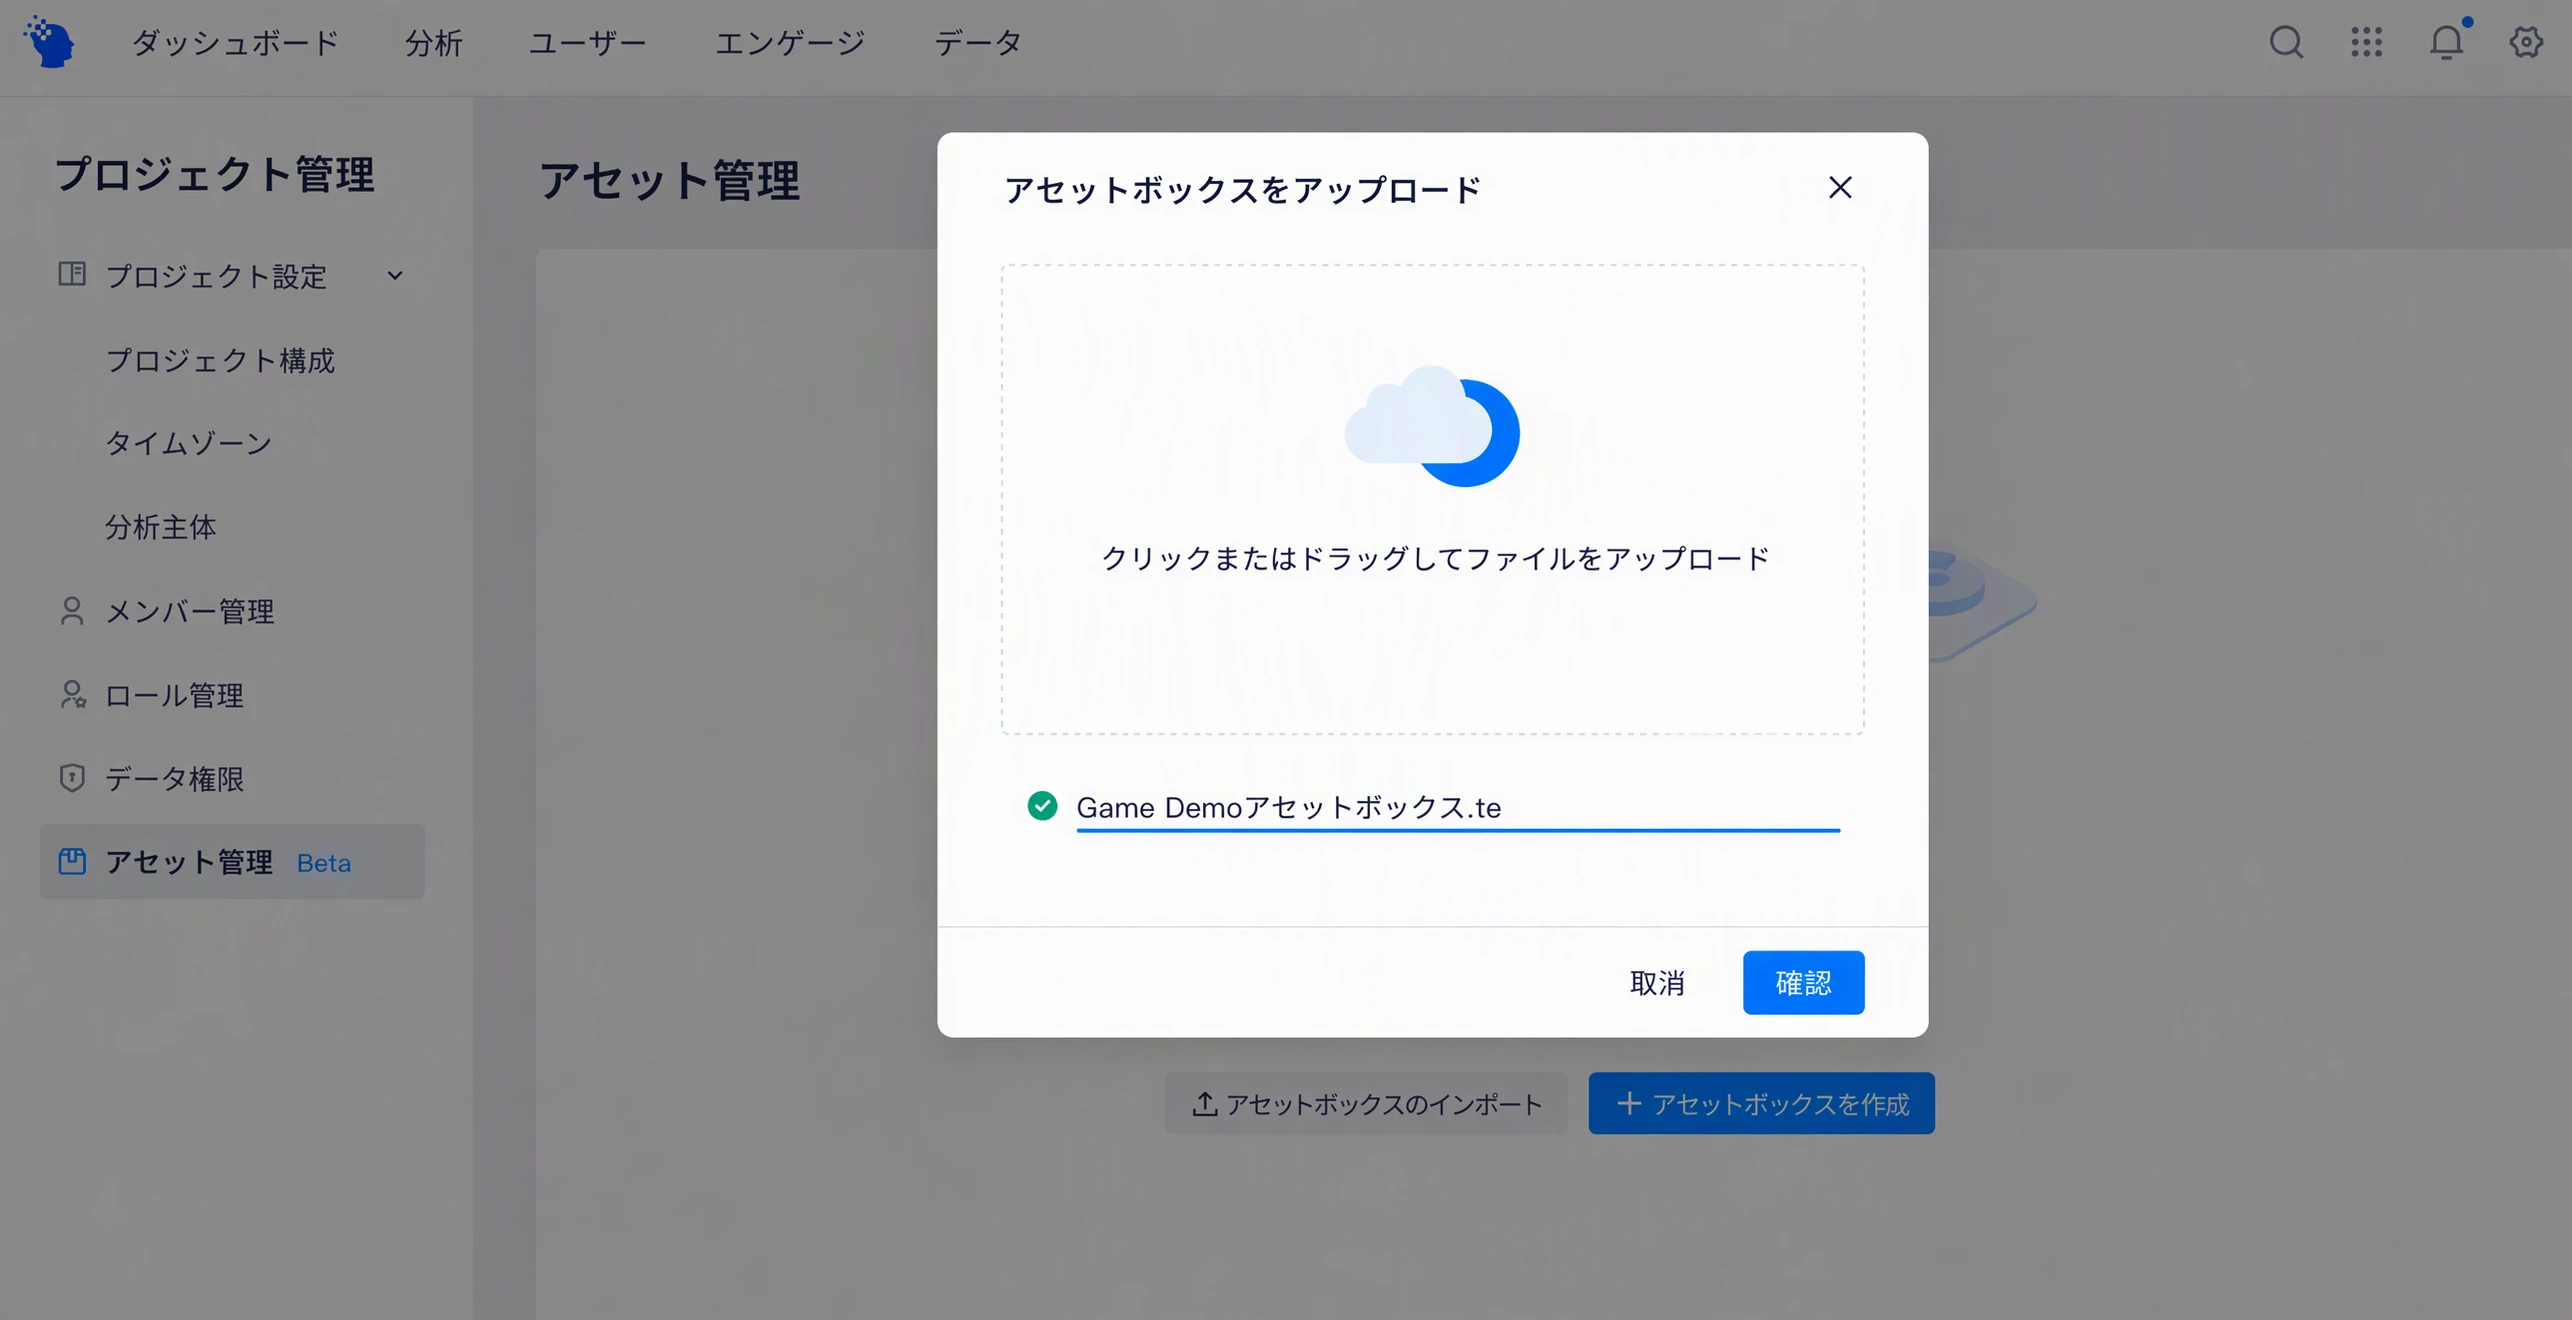Open the エンゲージ menu
Viewport: 2572px width, 1320px height.
789,43
